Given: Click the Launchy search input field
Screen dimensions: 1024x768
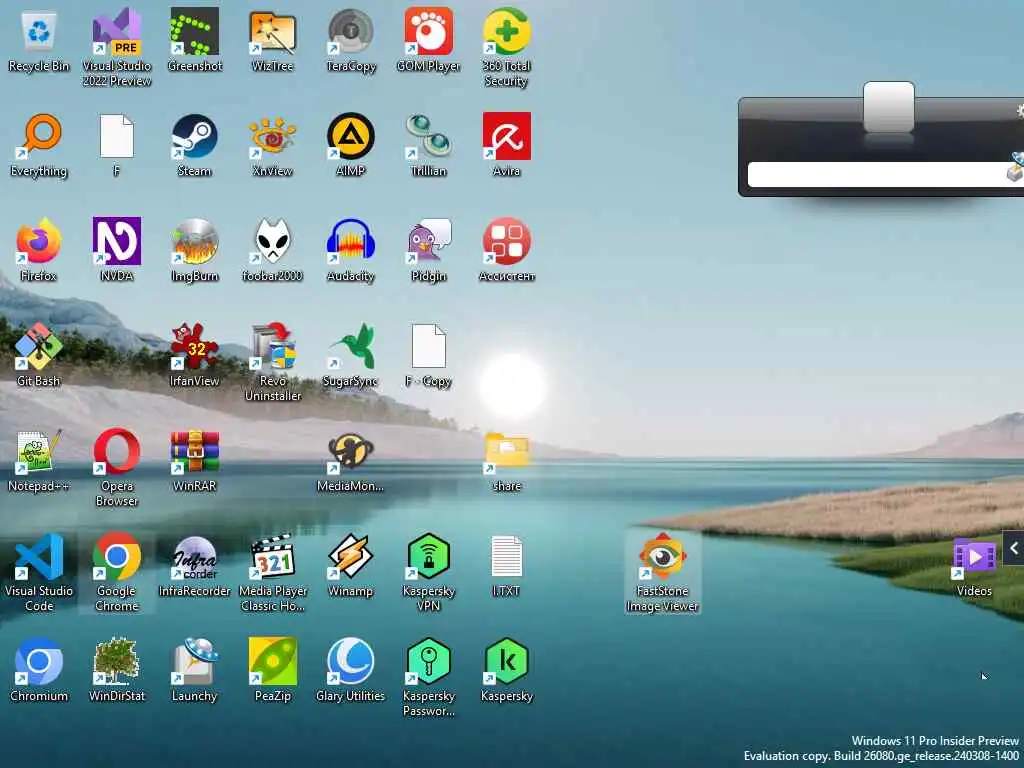Looking at the screenshot, I should click(x=878, y=174).
